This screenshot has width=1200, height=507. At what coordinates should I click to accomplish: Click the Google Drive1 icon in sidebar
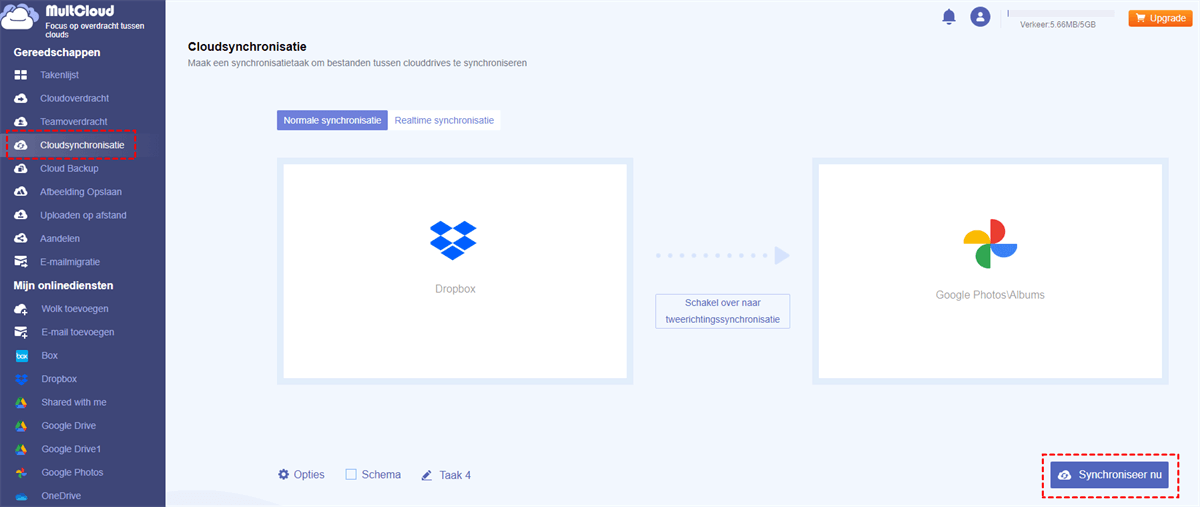point(21,449)
